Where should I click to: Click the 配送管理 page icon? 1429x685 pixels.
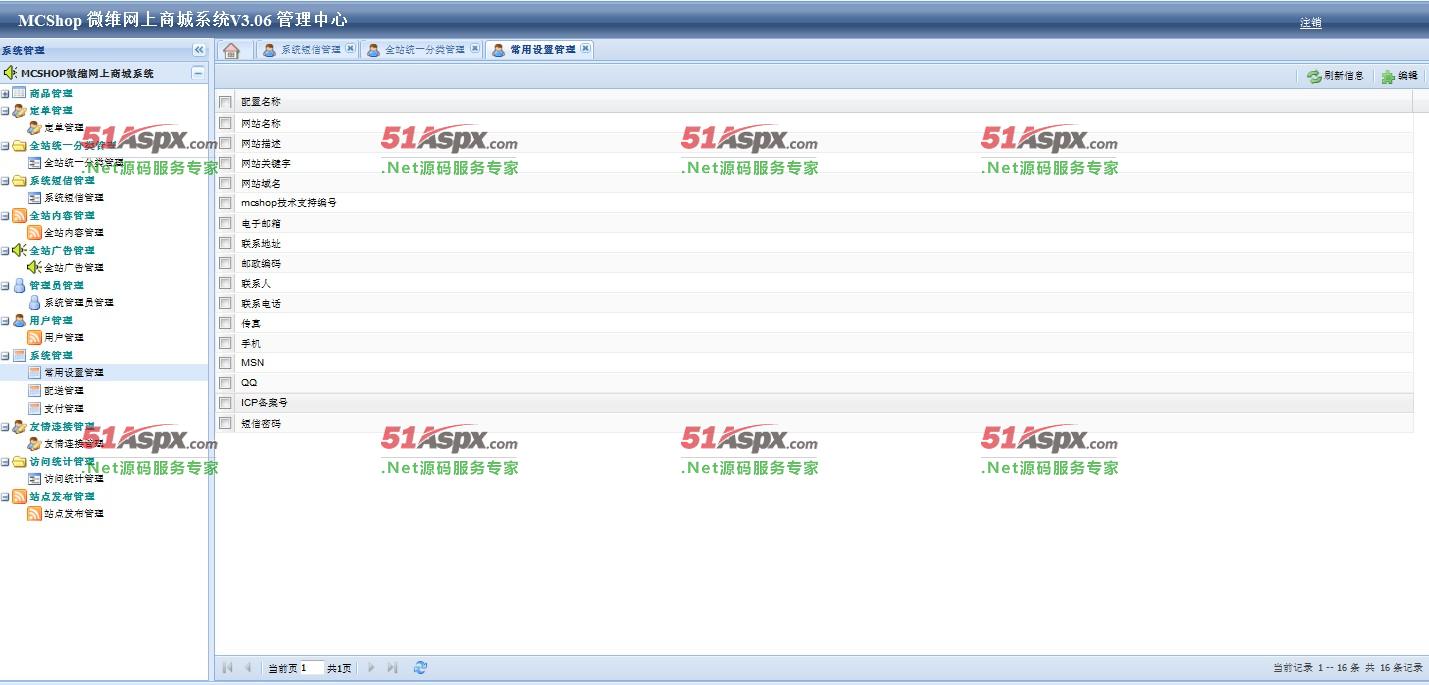coord(35,391)
